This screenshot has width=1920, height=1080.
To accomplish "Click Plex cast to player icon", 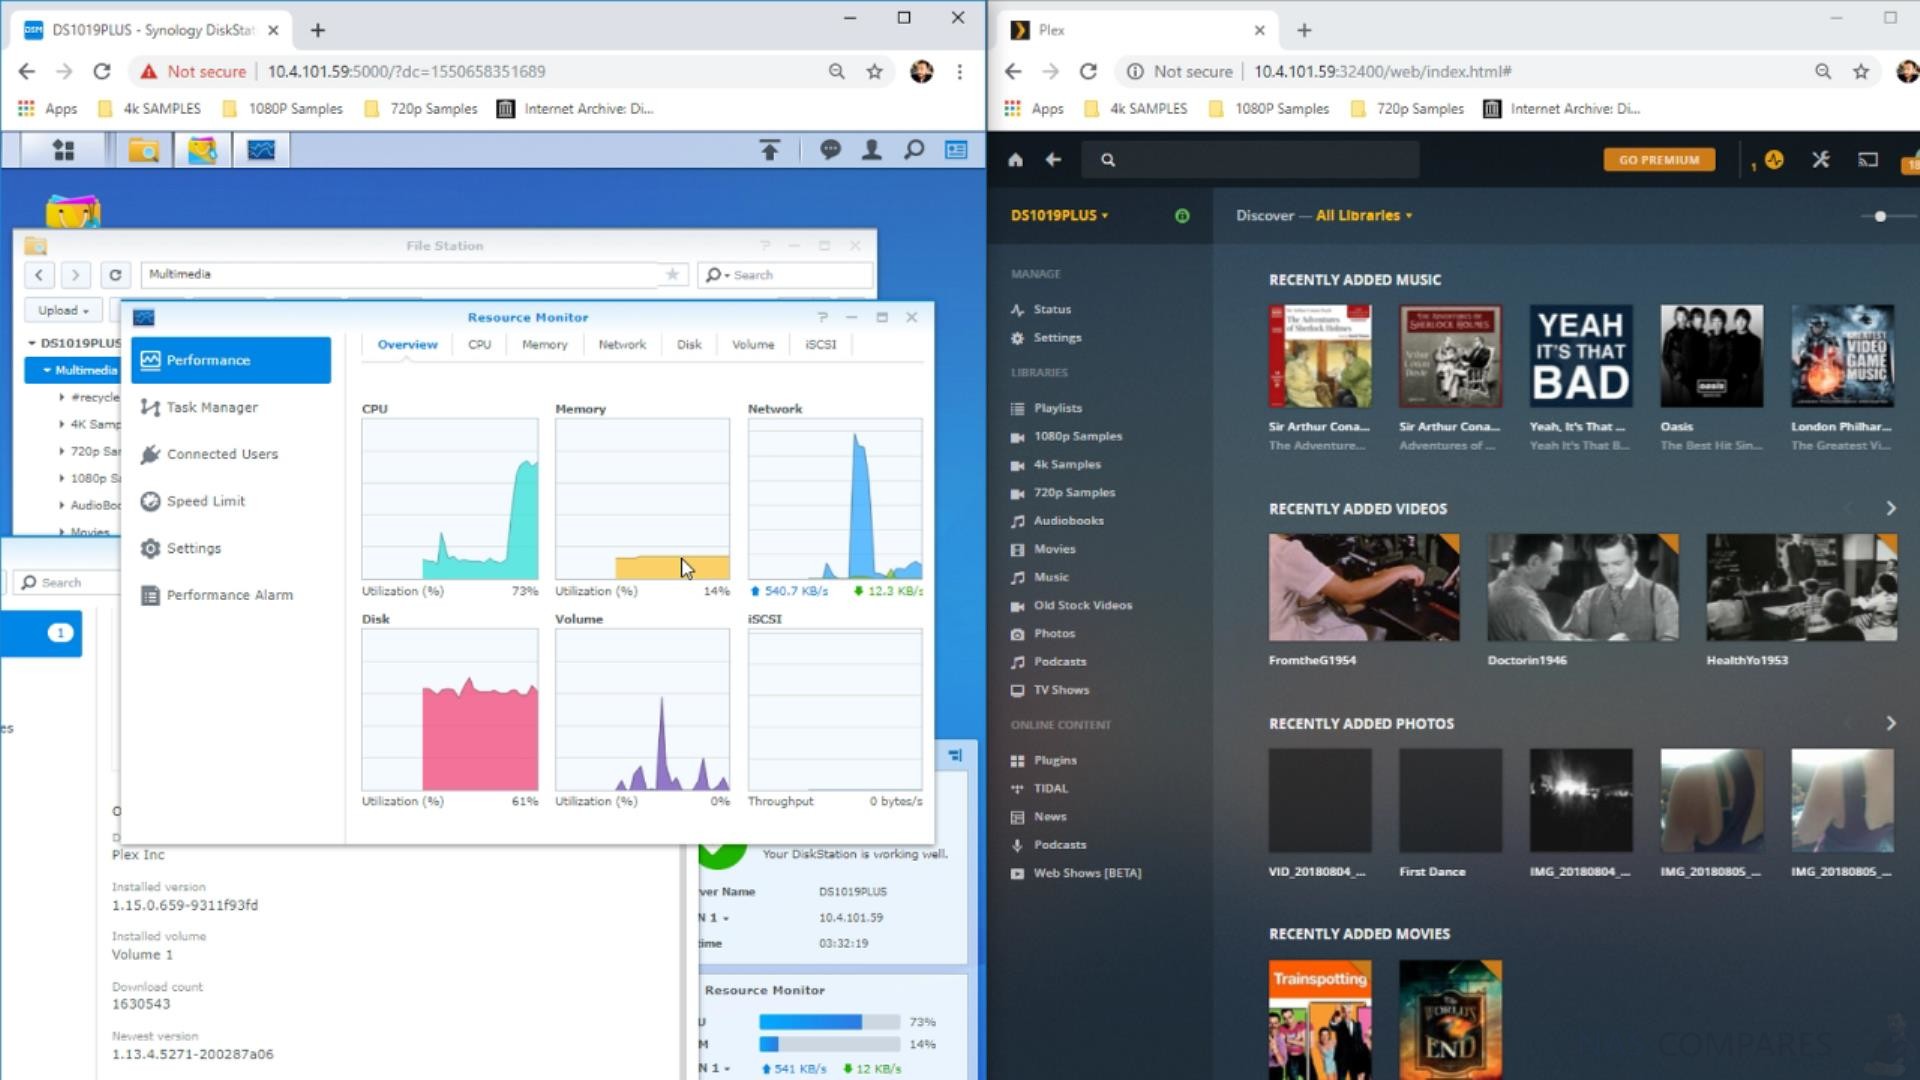I will click(x=1867, y=159).
